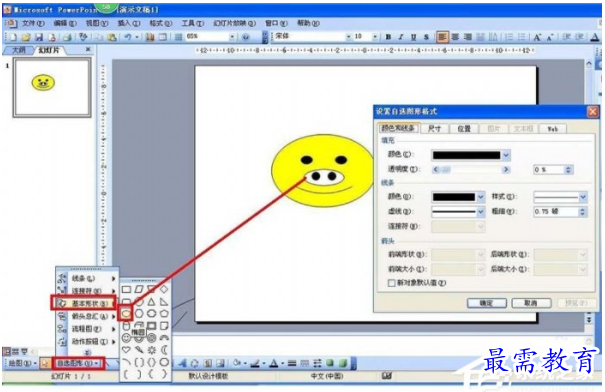Screen dimensions: 605x392
Task: Click the Insert WordArt icon on drawing toolbar
Action: [183, 363]
